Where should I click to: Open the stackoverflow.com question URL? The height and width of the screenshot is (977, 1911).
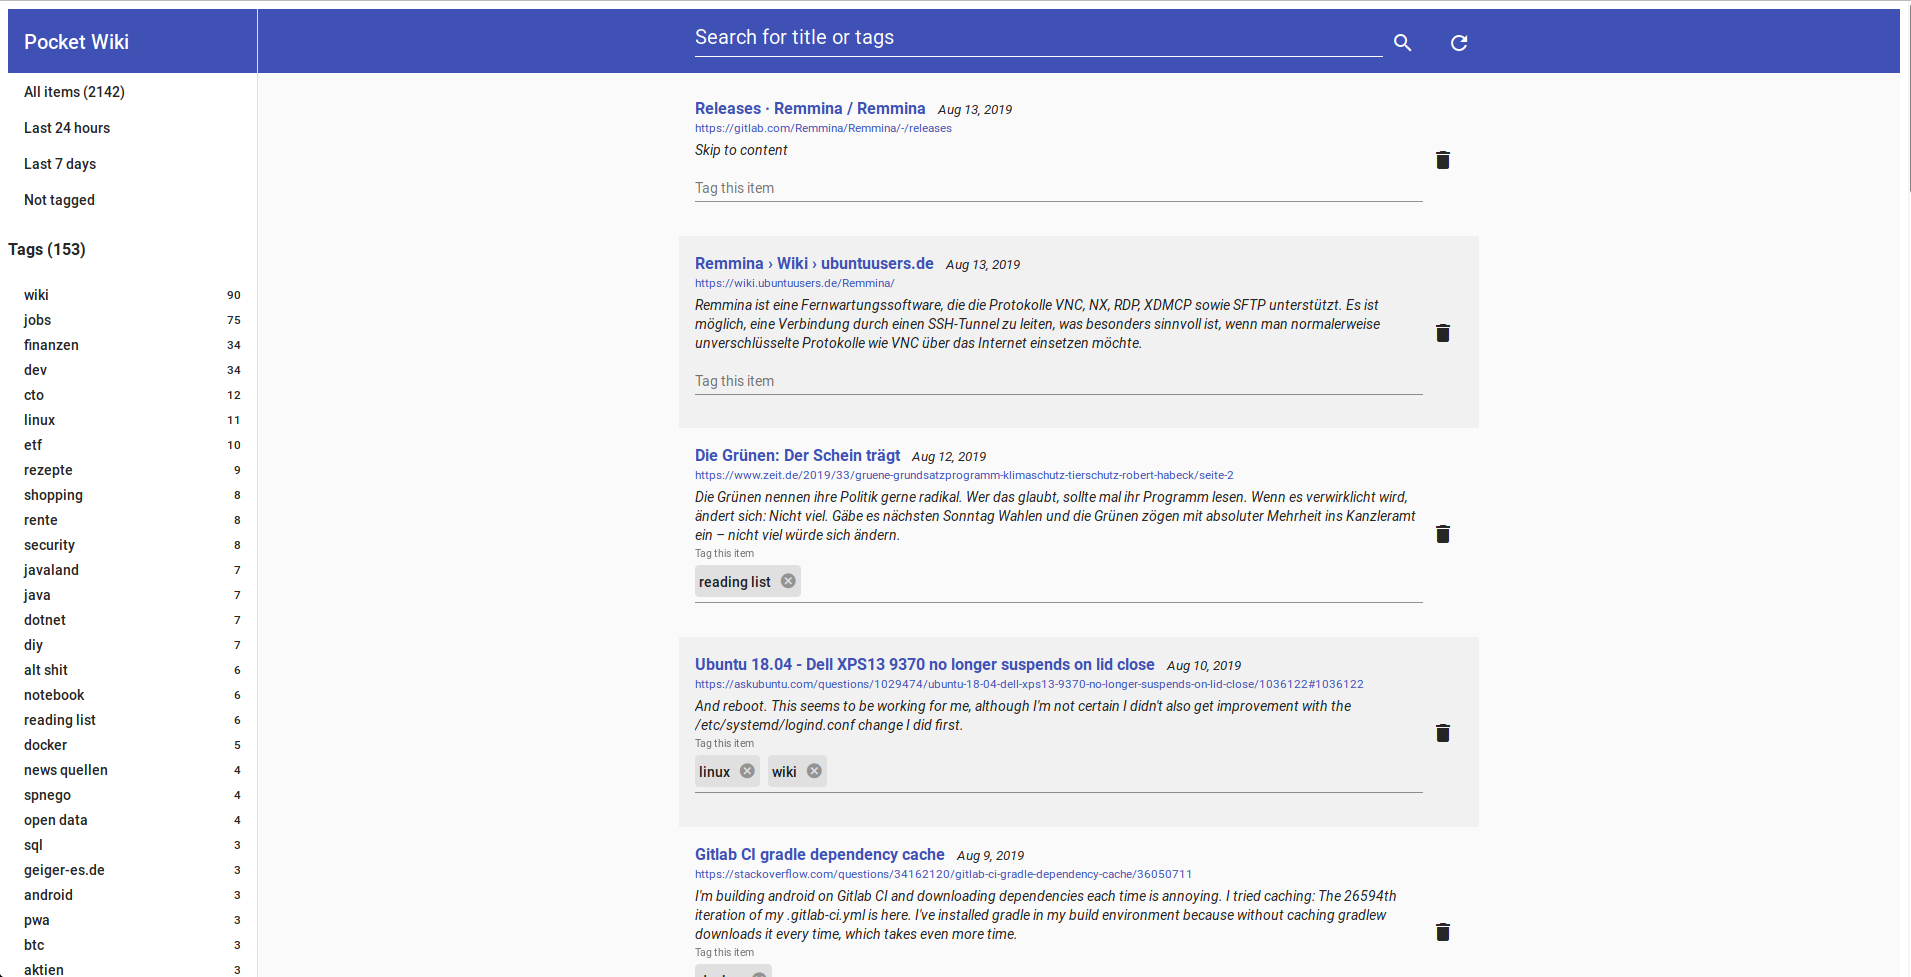point(943,874)
